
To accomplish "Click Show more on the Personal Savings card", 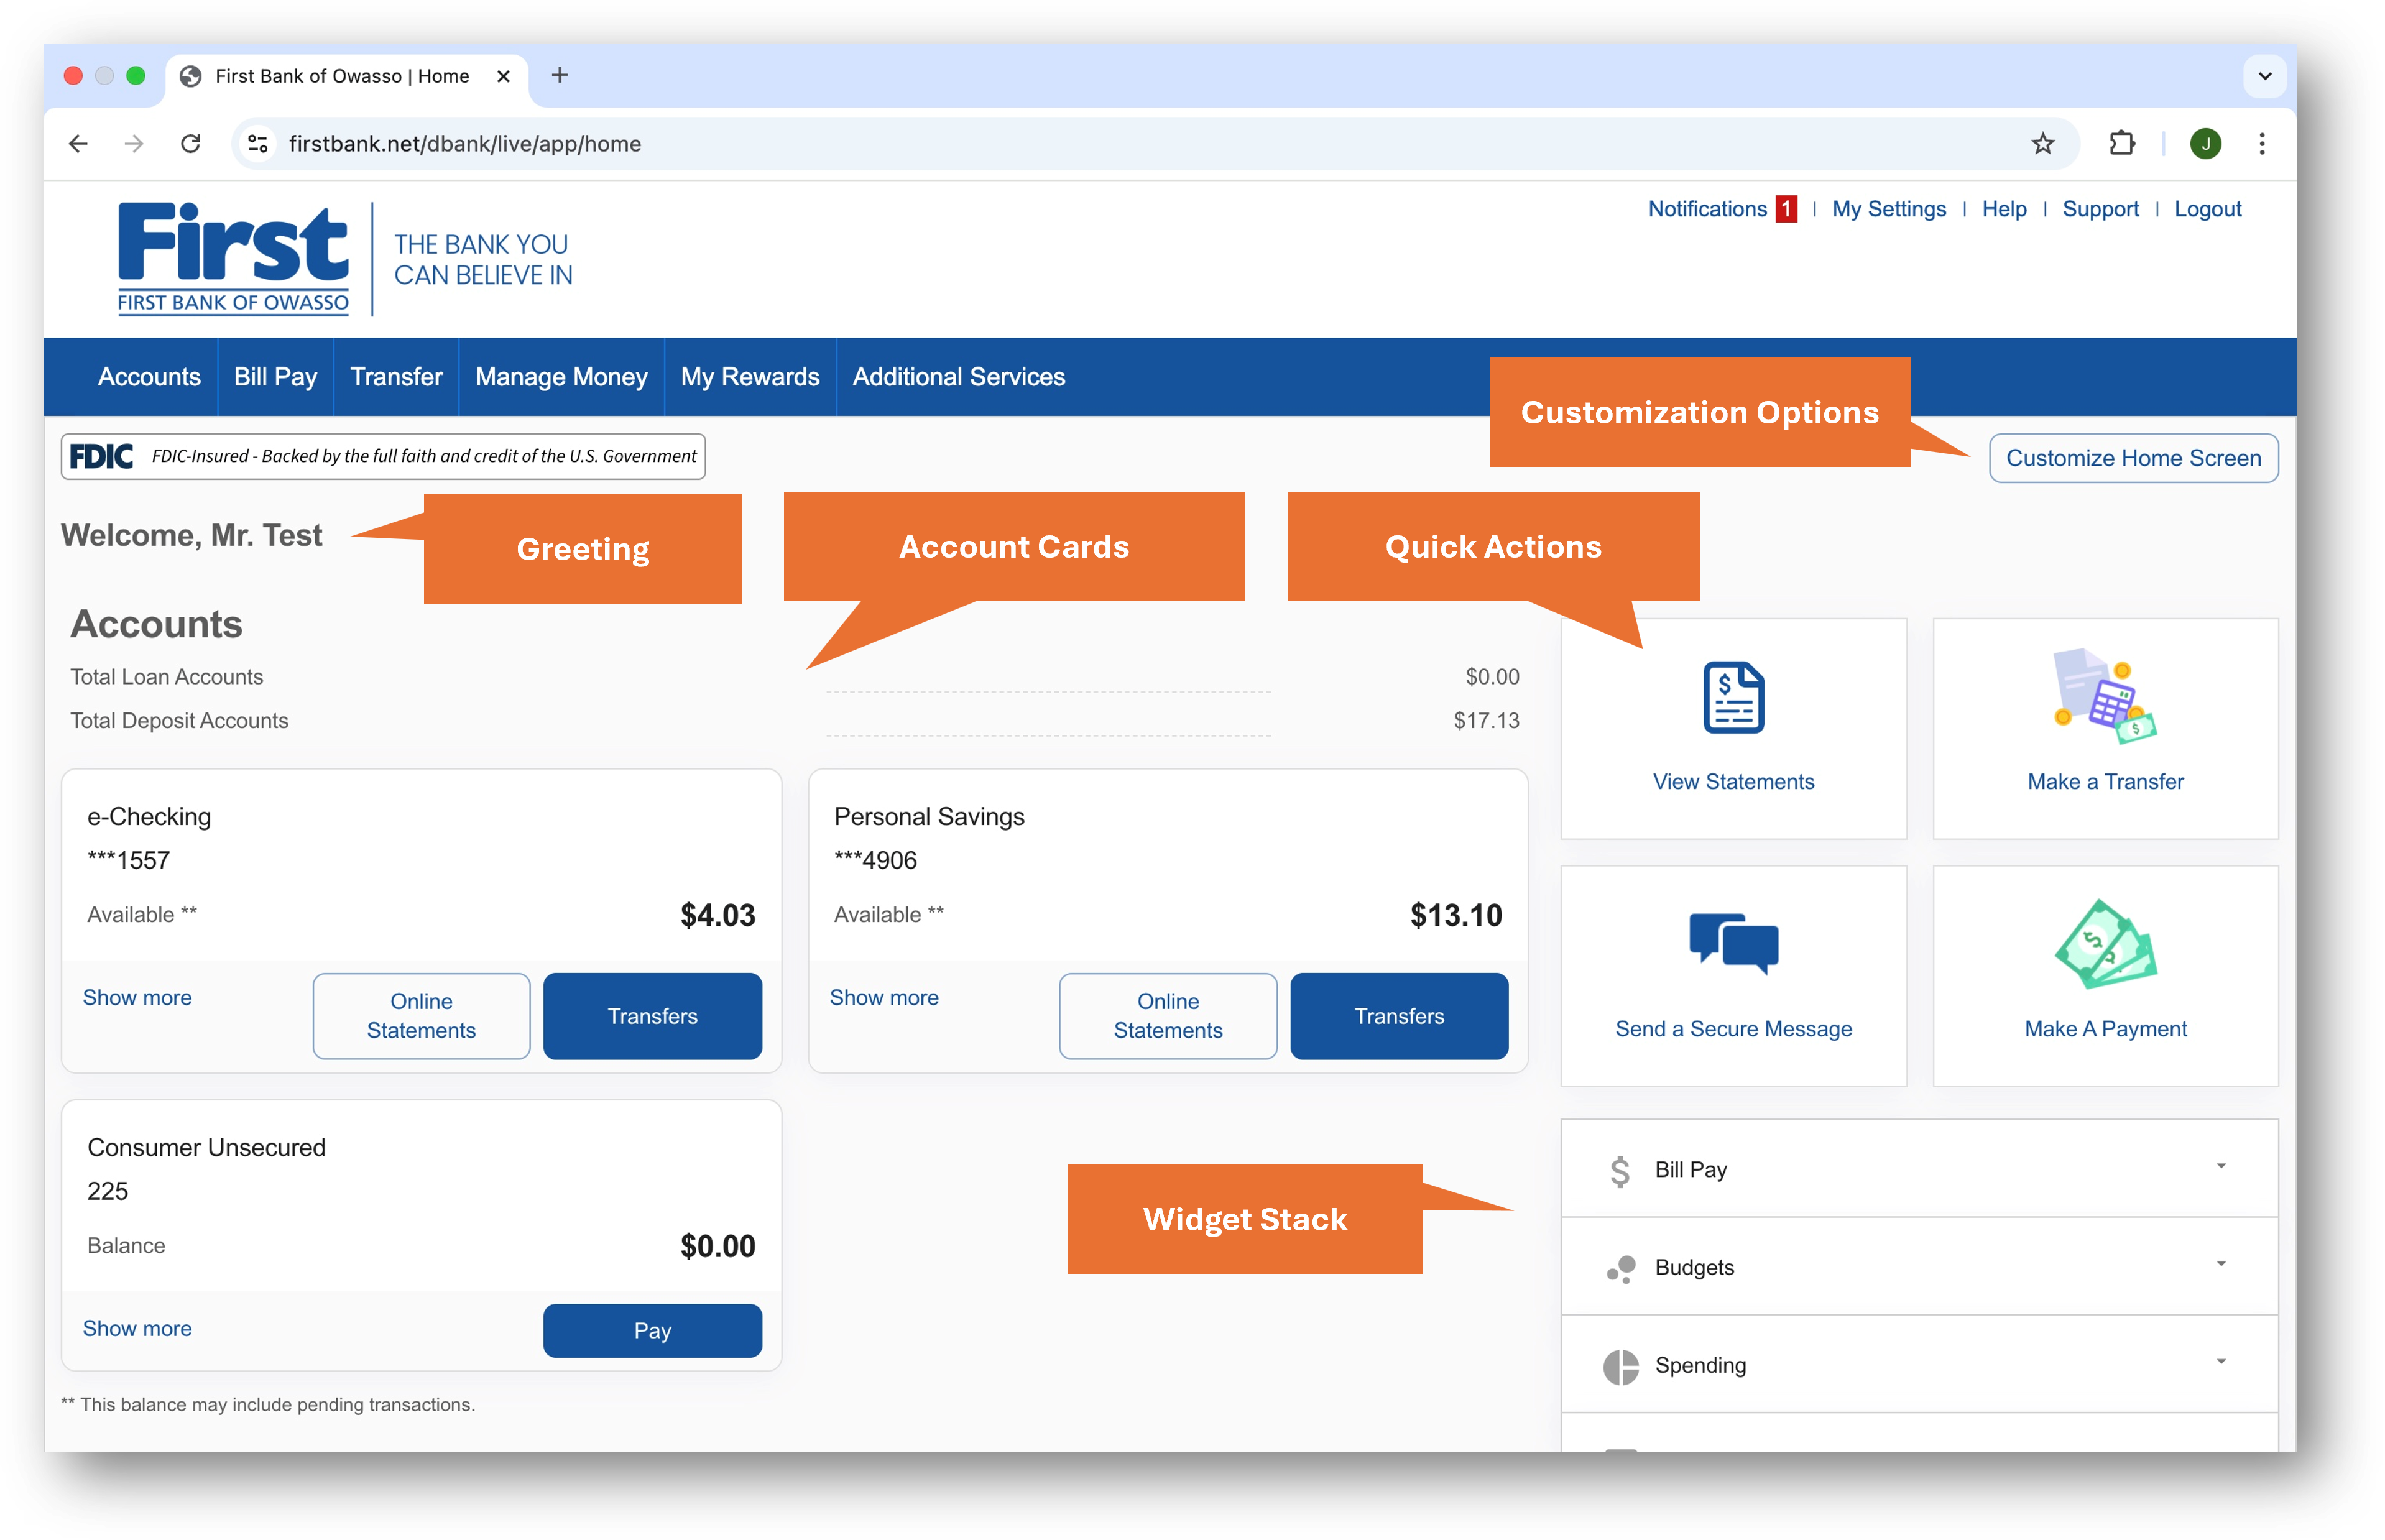I will point(884,998).
